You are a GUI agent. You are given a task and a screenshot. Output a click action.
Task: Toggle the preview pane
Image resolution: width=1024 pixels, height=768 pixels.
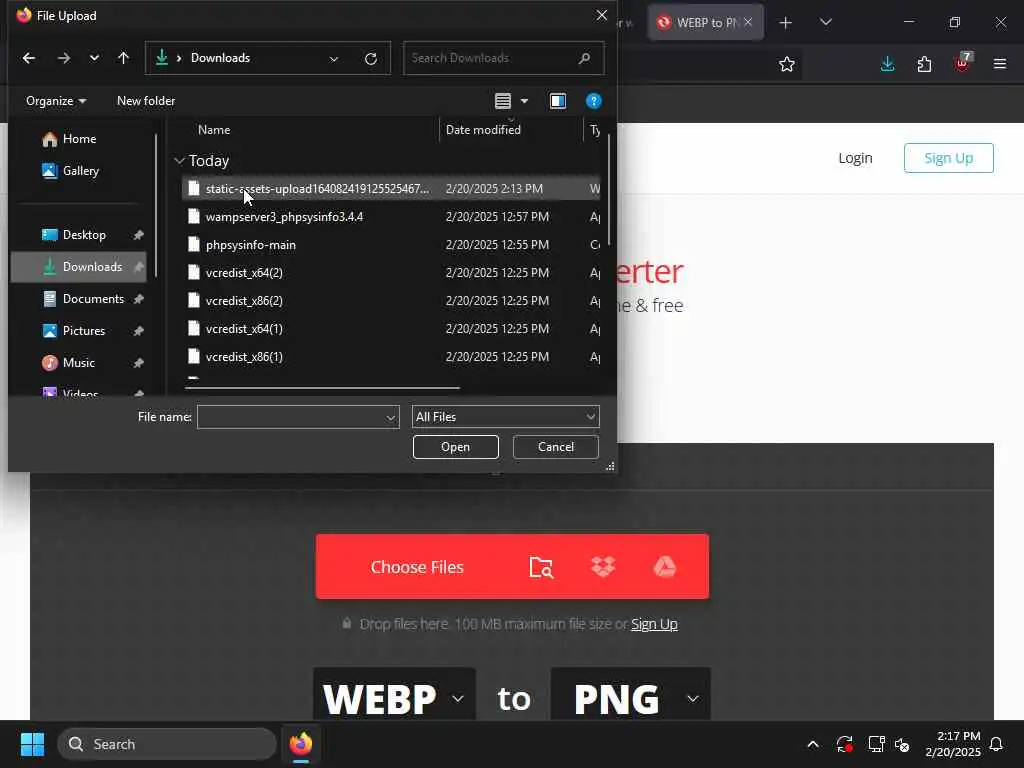(x=558, y=101)
